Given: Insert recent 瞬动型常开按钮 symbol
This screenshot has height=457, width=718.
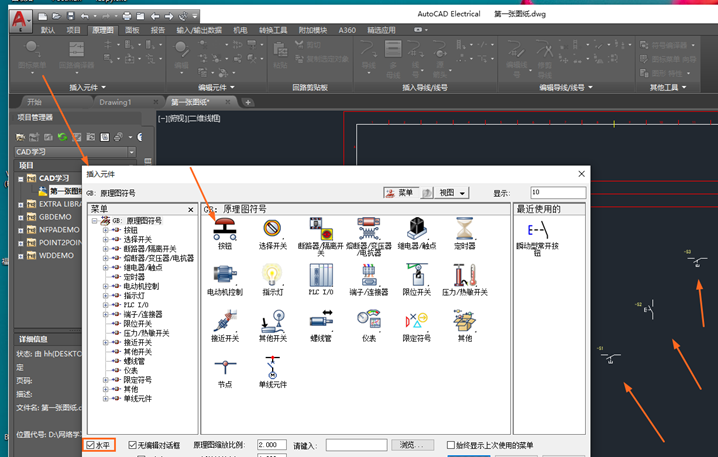Looking at the screenshot, I should tap(538, 230).
